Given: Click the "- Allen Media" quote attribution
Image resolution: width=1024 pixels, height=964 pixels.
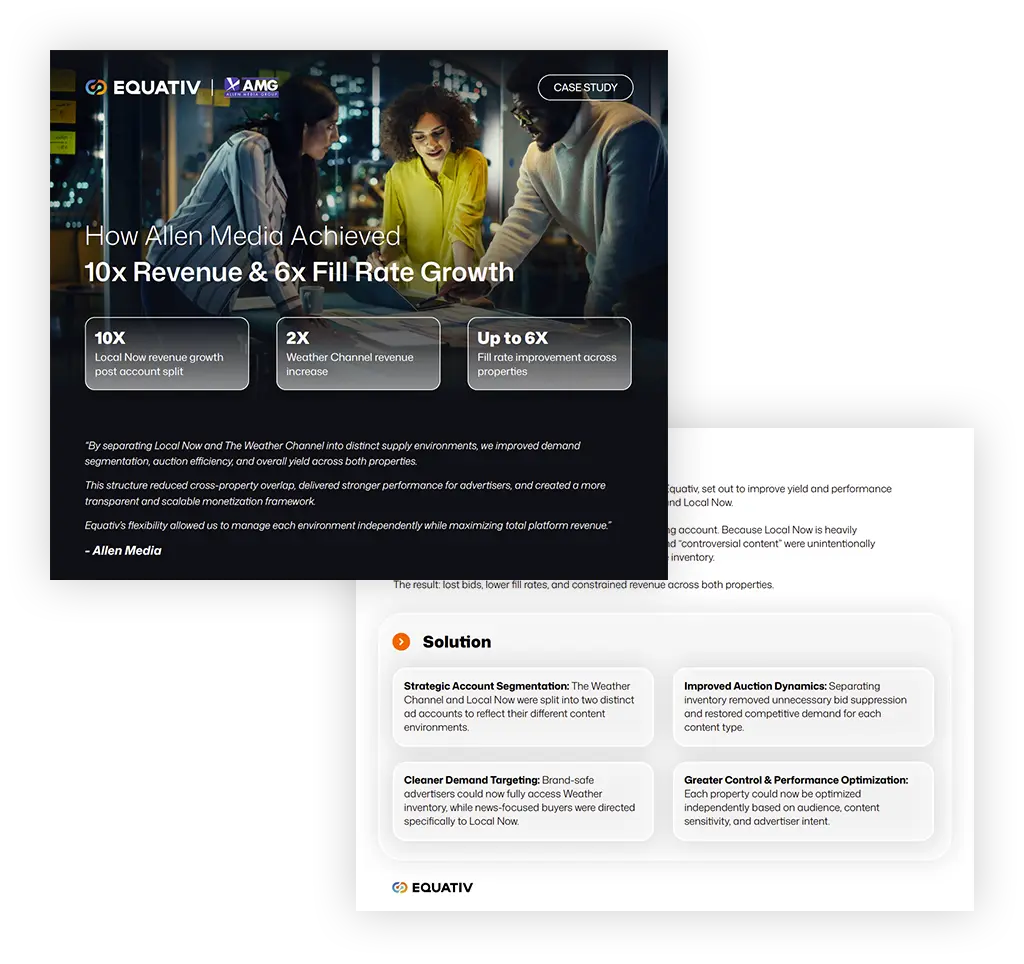Looking at the screenshot, I should click(x=123, y=551).
